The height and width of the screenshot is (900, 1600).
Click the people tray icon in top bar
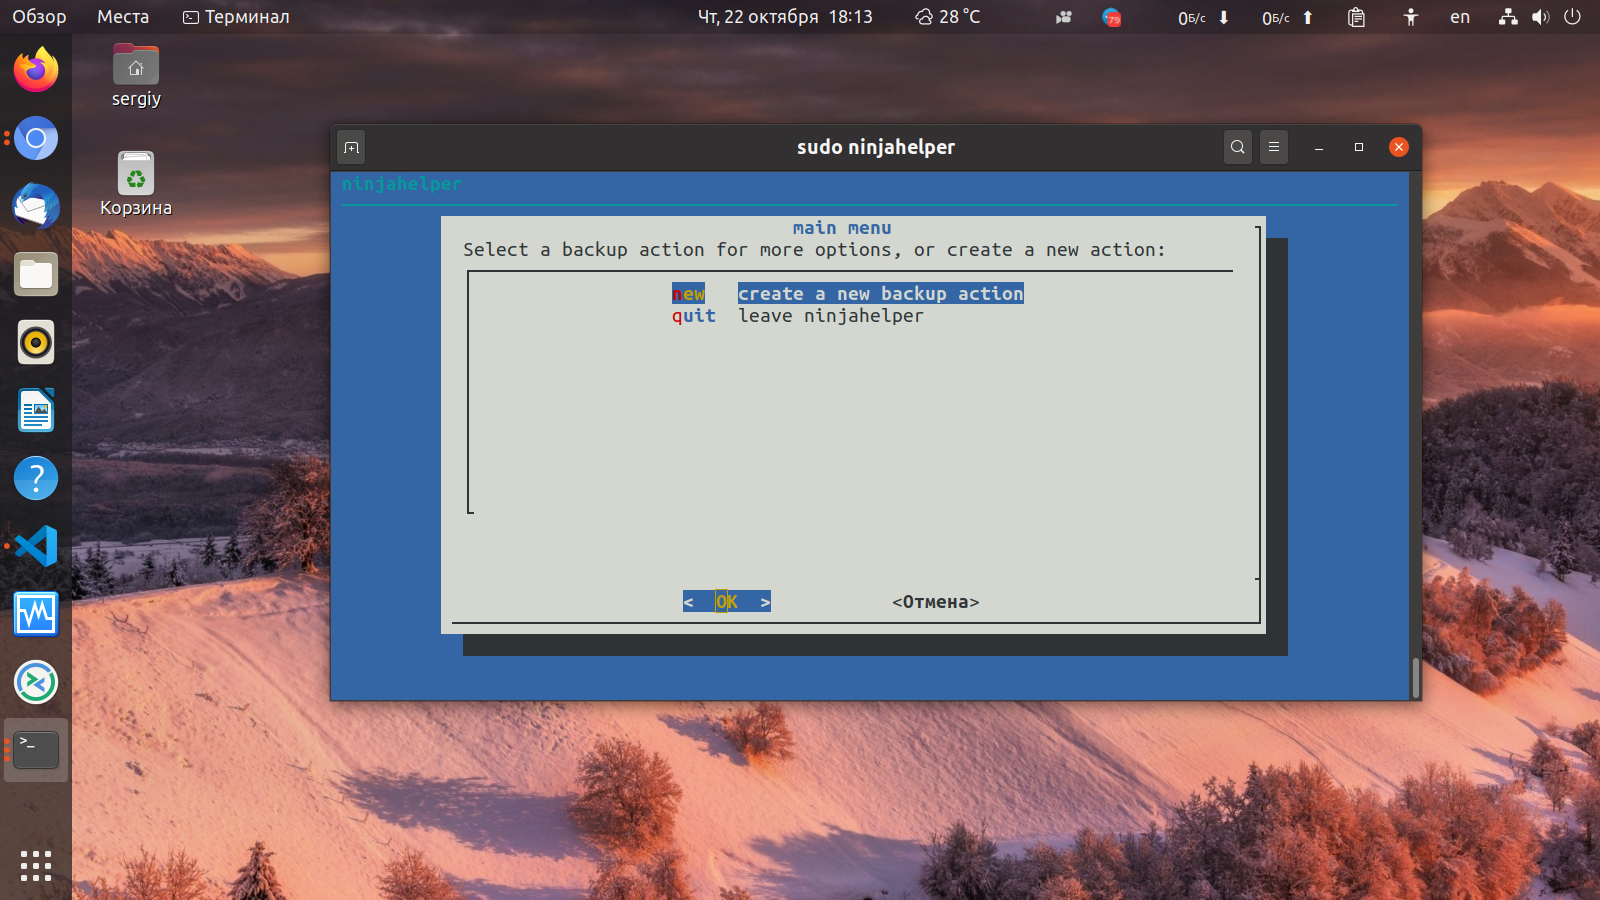pos(1064,17)
